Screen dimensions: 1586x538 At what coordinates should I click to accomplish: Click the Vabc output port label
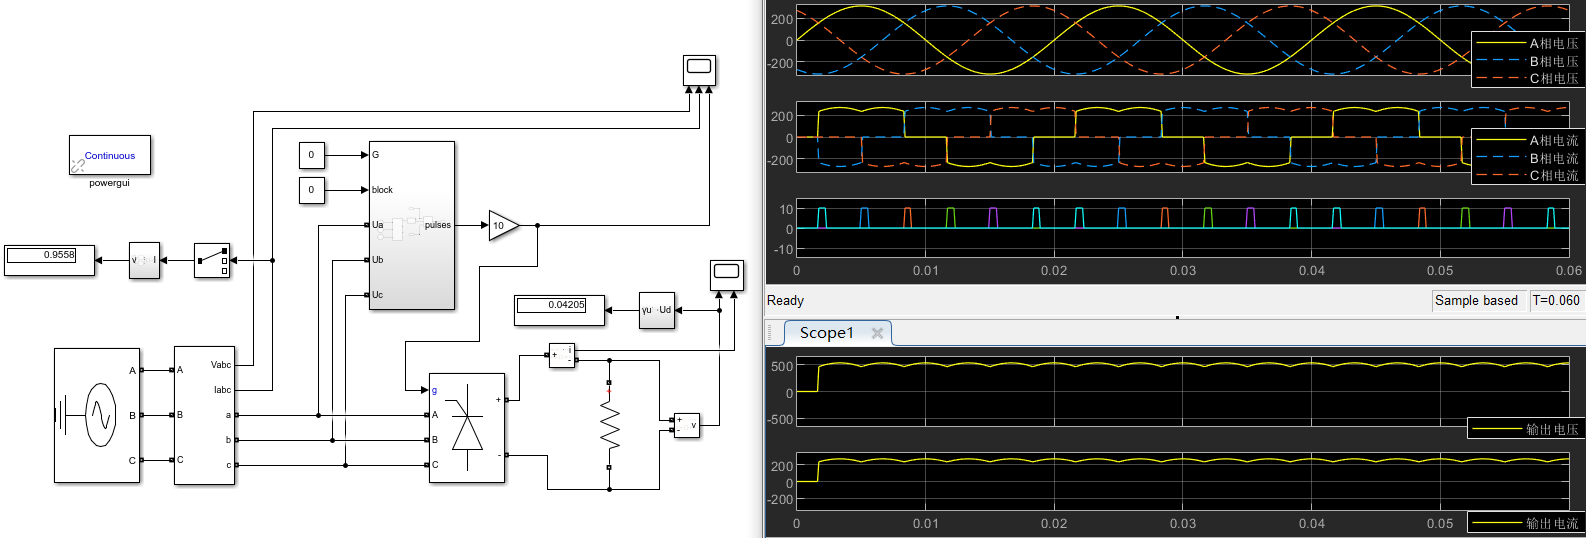(x=221, y=365)
